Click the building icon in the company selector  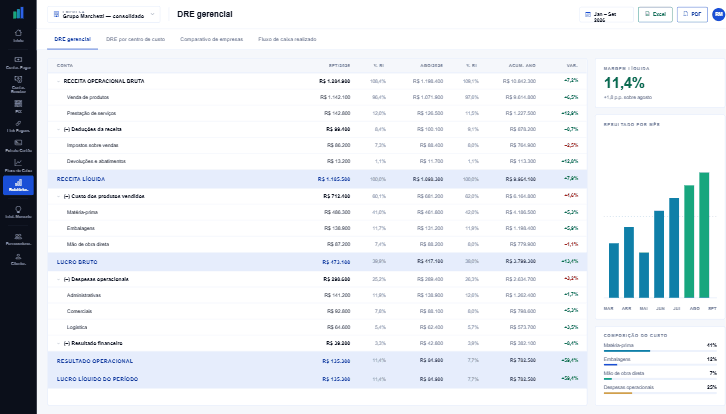coord(56,14)
